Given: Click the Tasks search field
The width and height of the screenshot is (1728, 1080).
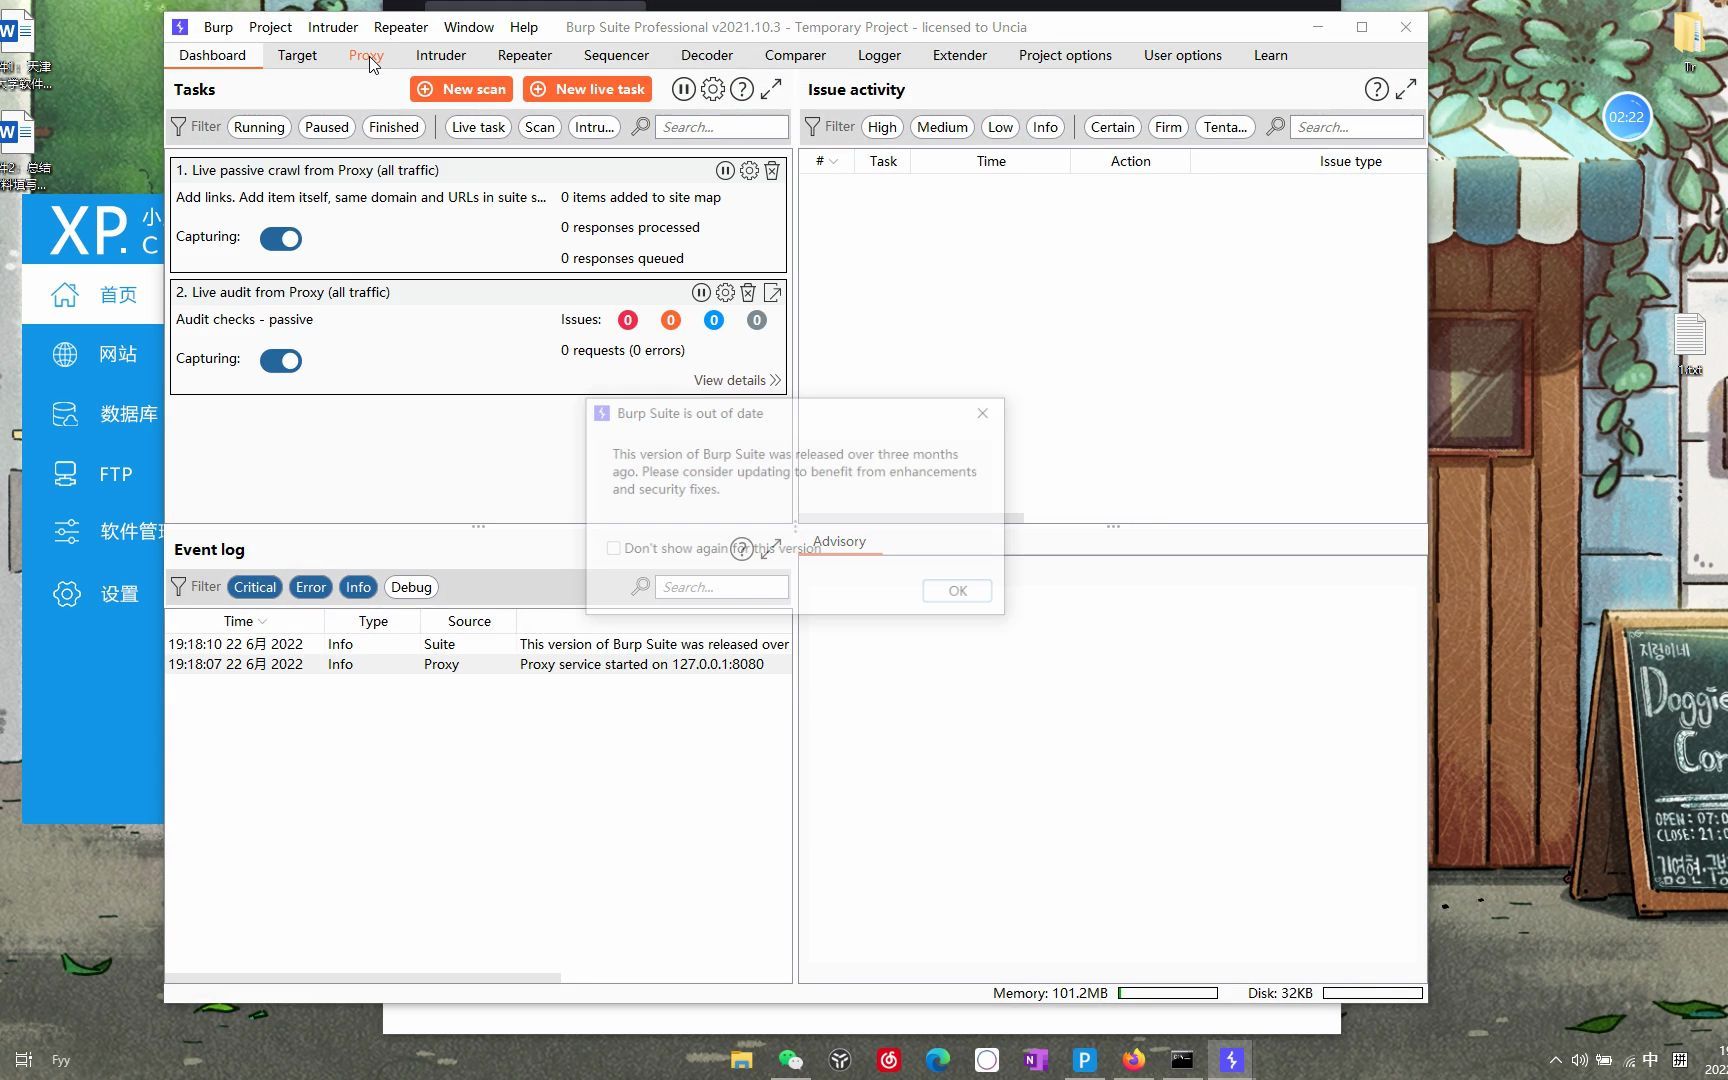Looking at the screenshot, I should (722, 127).
